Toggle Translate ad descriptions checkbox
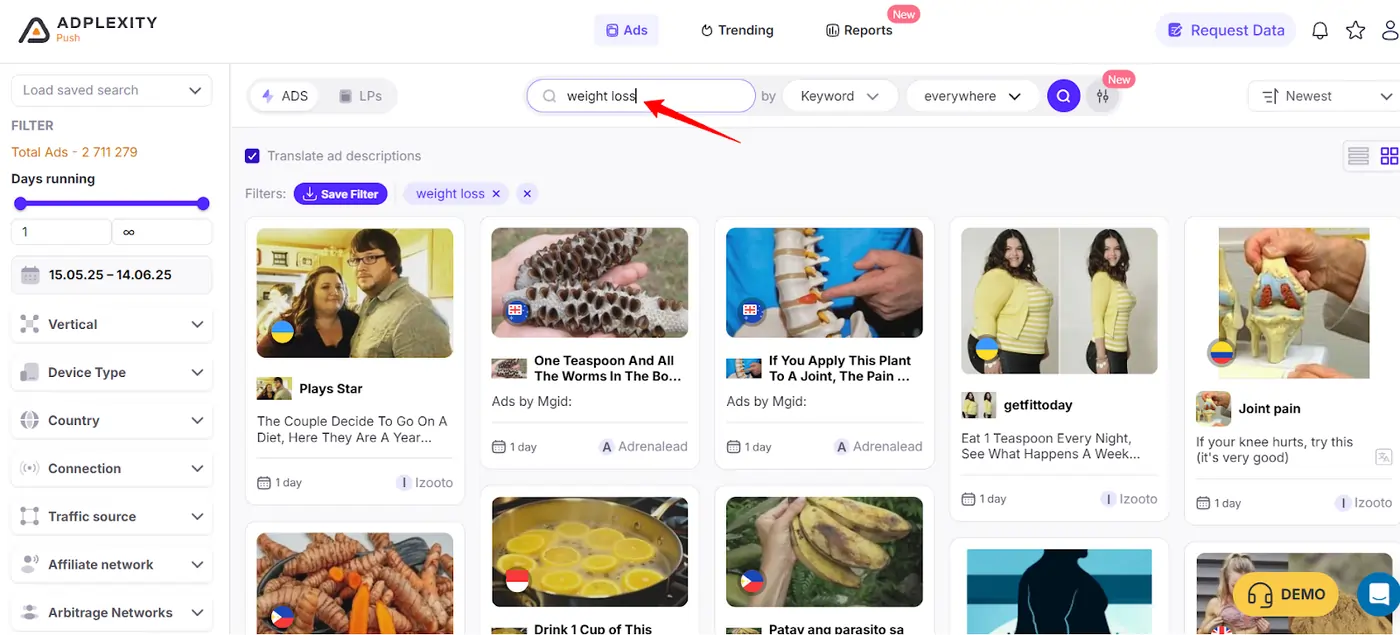This screenshot has width=1400, height=635. pos(252,156)
